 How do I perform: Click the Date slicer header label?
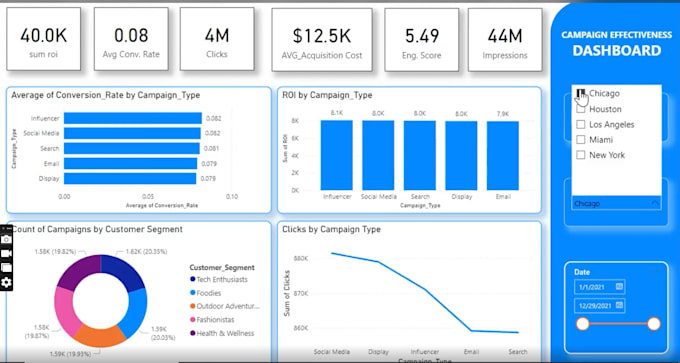click(x=582, y=272)
